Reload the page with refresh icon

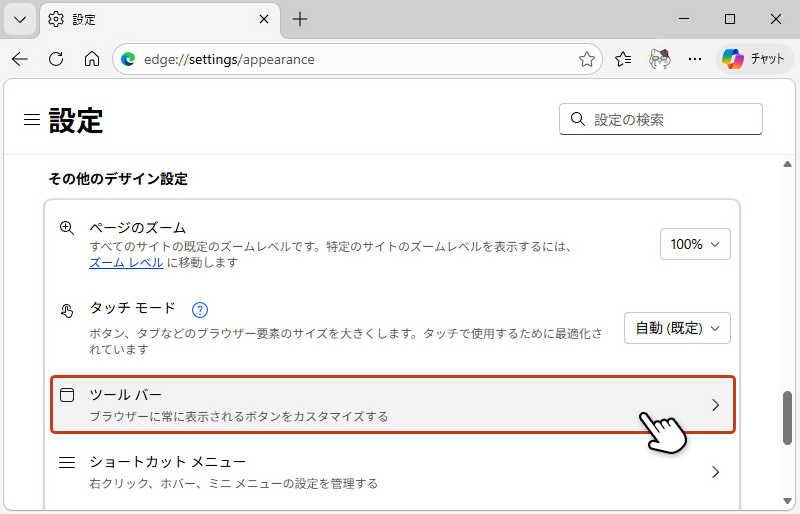pyautogui.click(x=56, y=59)
